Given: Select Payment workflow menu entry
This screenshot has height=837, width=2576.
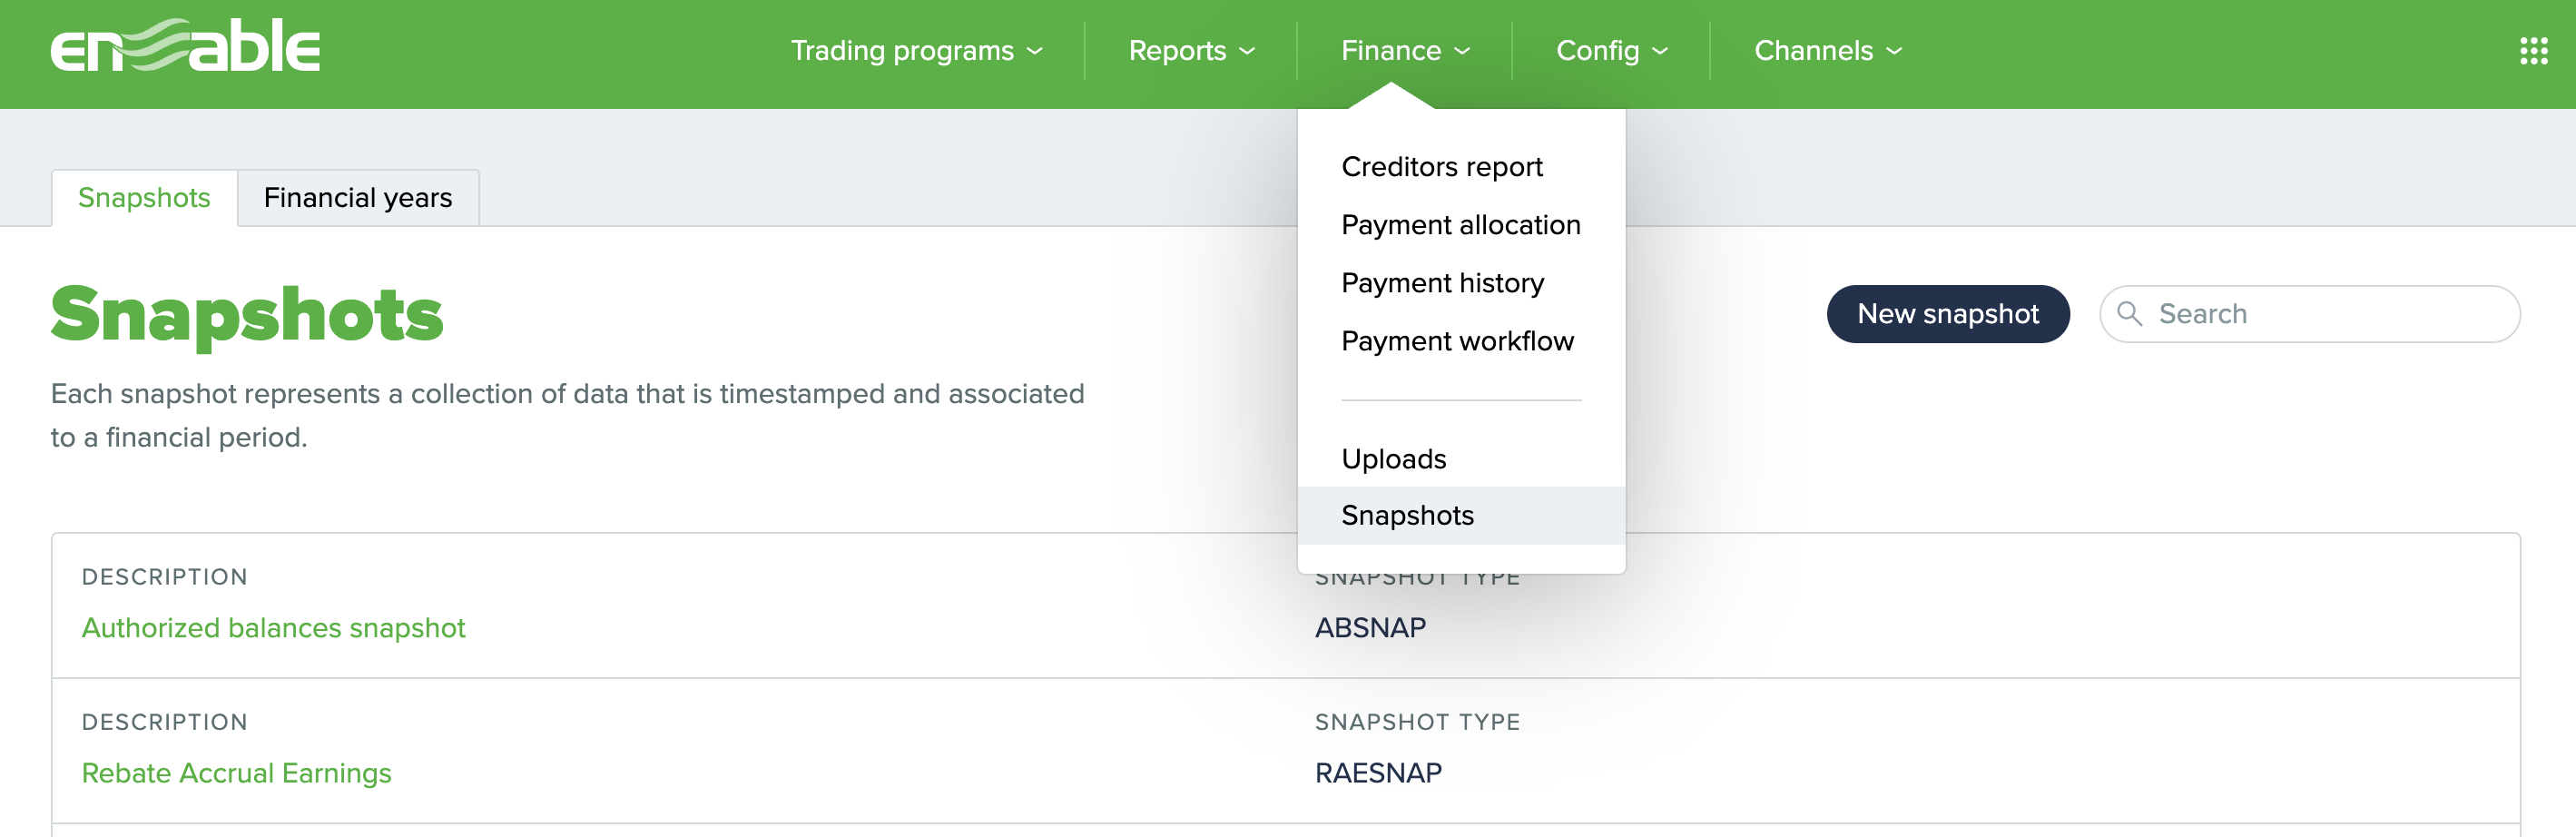Looking at the screenshot, I should coord(1458,340).
